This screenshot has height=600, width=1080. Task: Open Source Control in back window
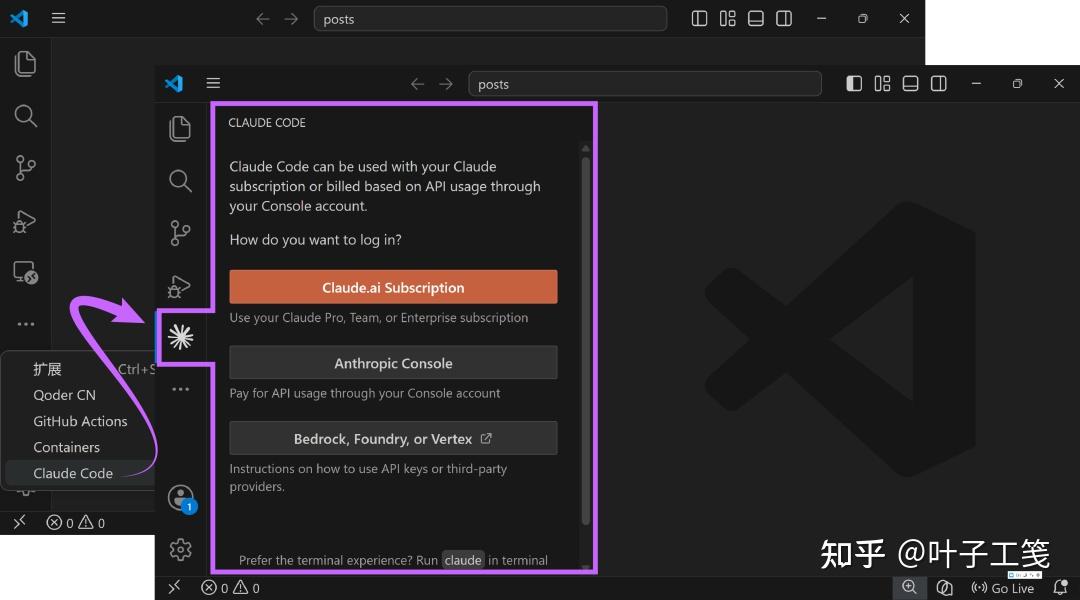click(x=25, y=167)
